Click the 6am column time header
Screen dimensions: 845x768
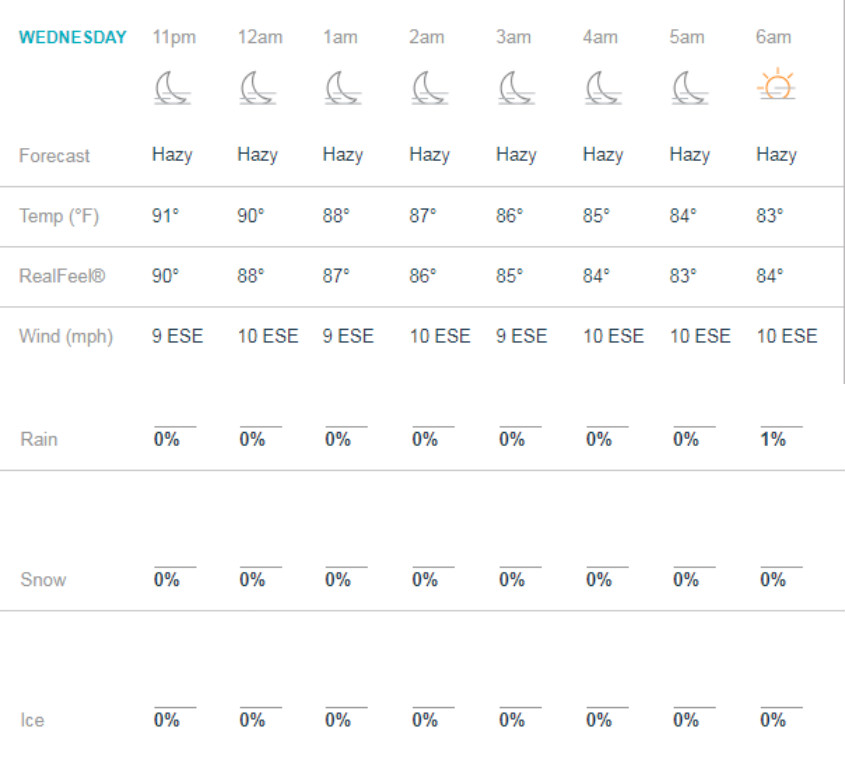coord(773,37)
